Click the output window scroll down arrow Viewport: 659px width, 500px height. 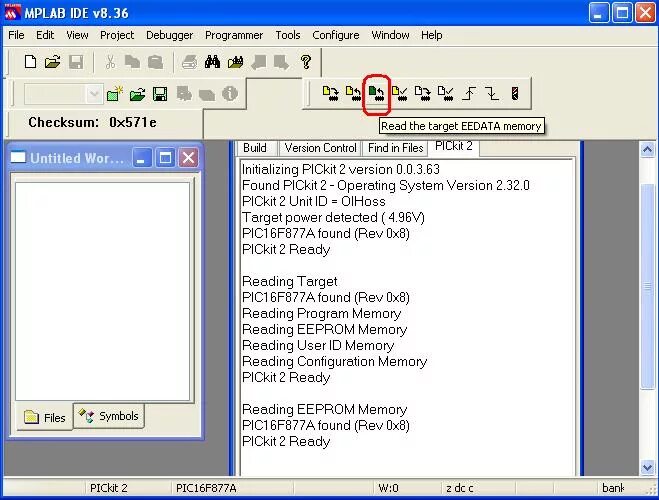click(x=647, y=467)
